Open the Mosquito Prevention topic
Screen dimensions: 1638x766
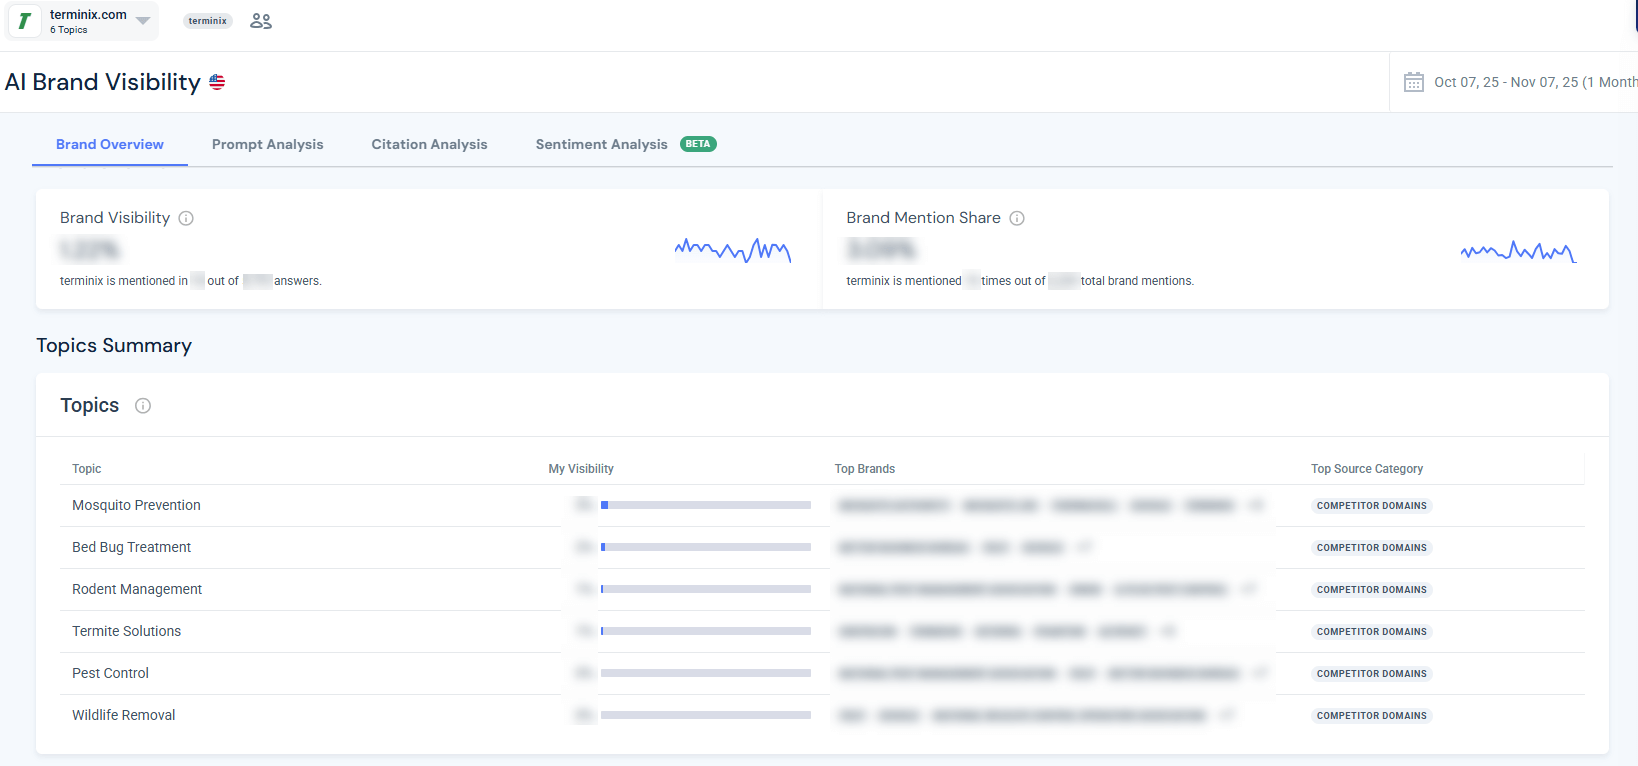(136, 505)
